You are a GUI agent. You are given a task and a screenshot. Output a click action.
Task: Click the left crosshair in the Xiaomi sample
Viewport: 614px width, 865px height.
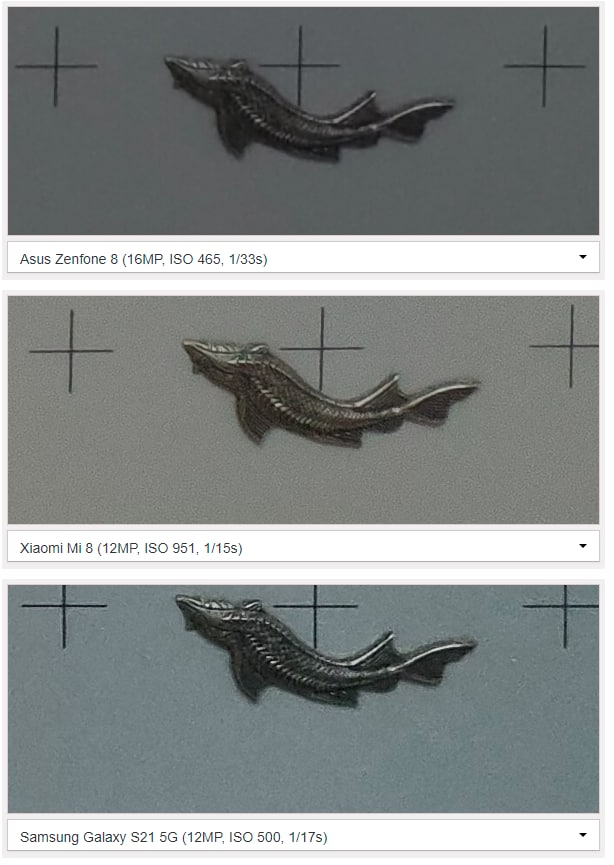point(71,351)
